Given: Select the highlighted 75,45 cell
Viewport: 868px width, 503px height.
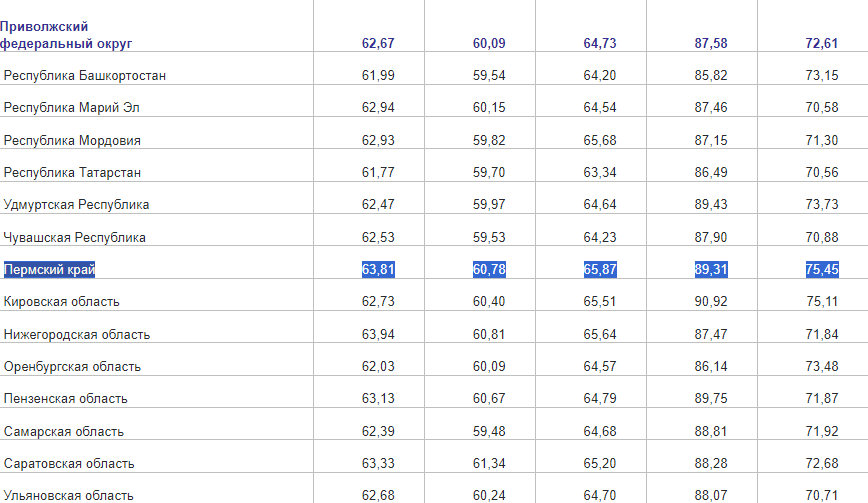Looking at the screenshot, I should point(821,270).
